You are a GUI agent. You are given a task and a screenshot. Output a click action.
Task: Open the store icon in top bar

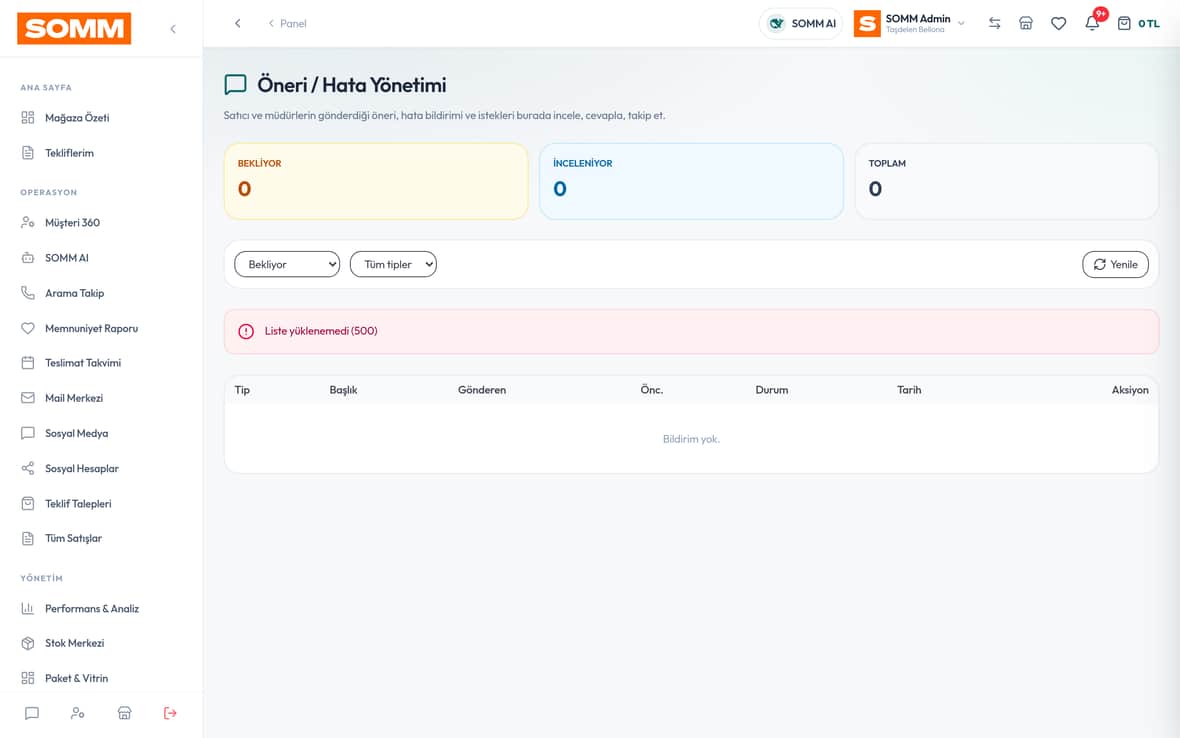(1026, 23)
